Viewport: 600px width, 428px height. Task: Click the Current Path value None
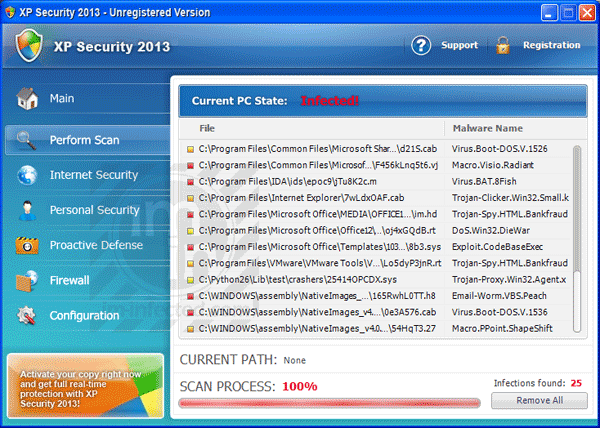294,360
